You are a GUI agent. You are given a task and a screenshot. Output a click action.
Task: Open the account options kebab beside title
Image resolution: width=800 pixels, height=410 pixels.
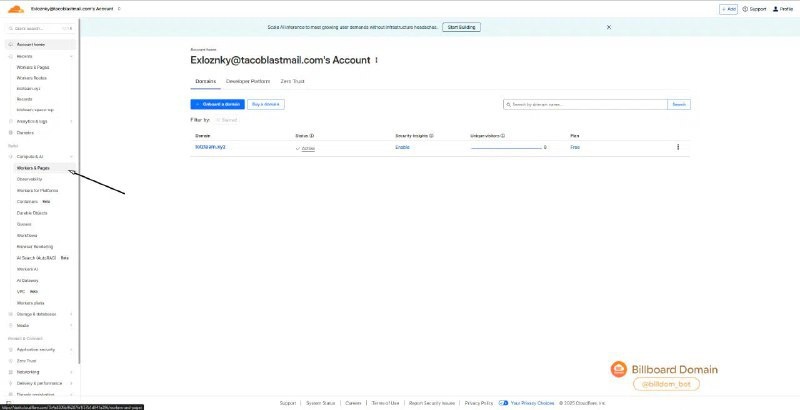pos(377,60)
